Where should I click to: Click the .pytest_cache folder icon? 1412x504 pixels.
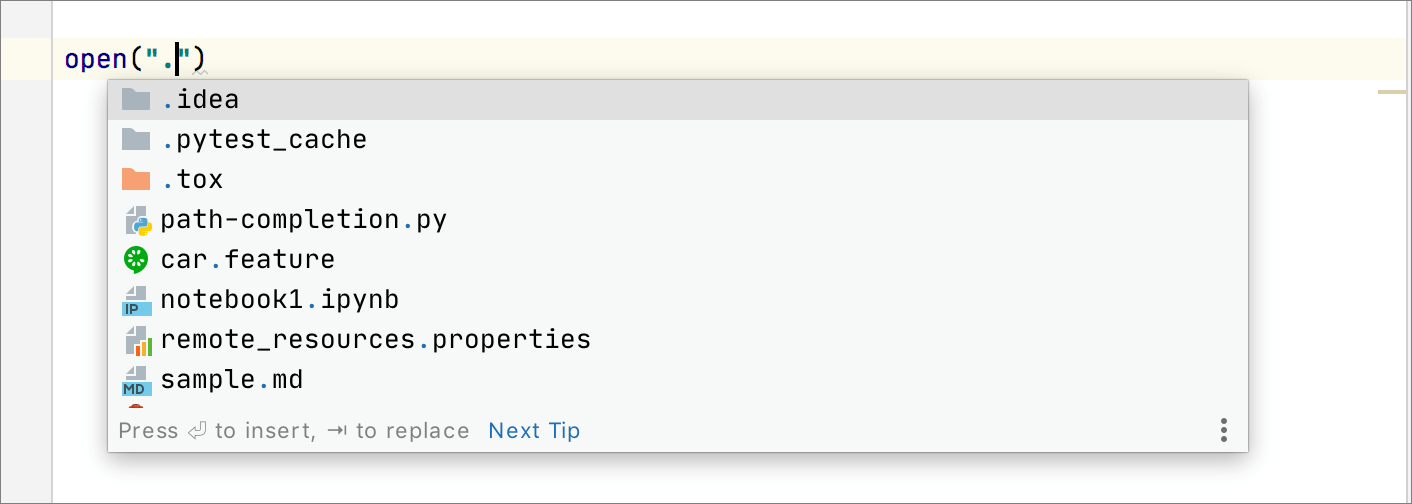click(x=135, y=139)
